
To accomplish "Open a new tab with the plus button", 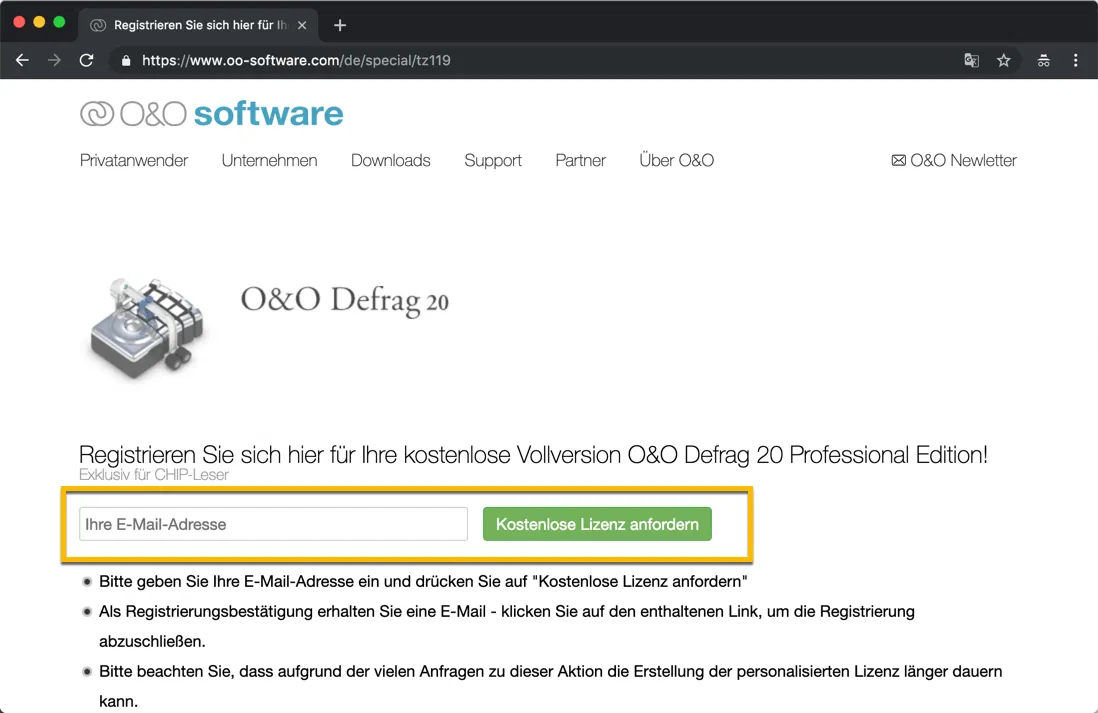I will (339, 25).
